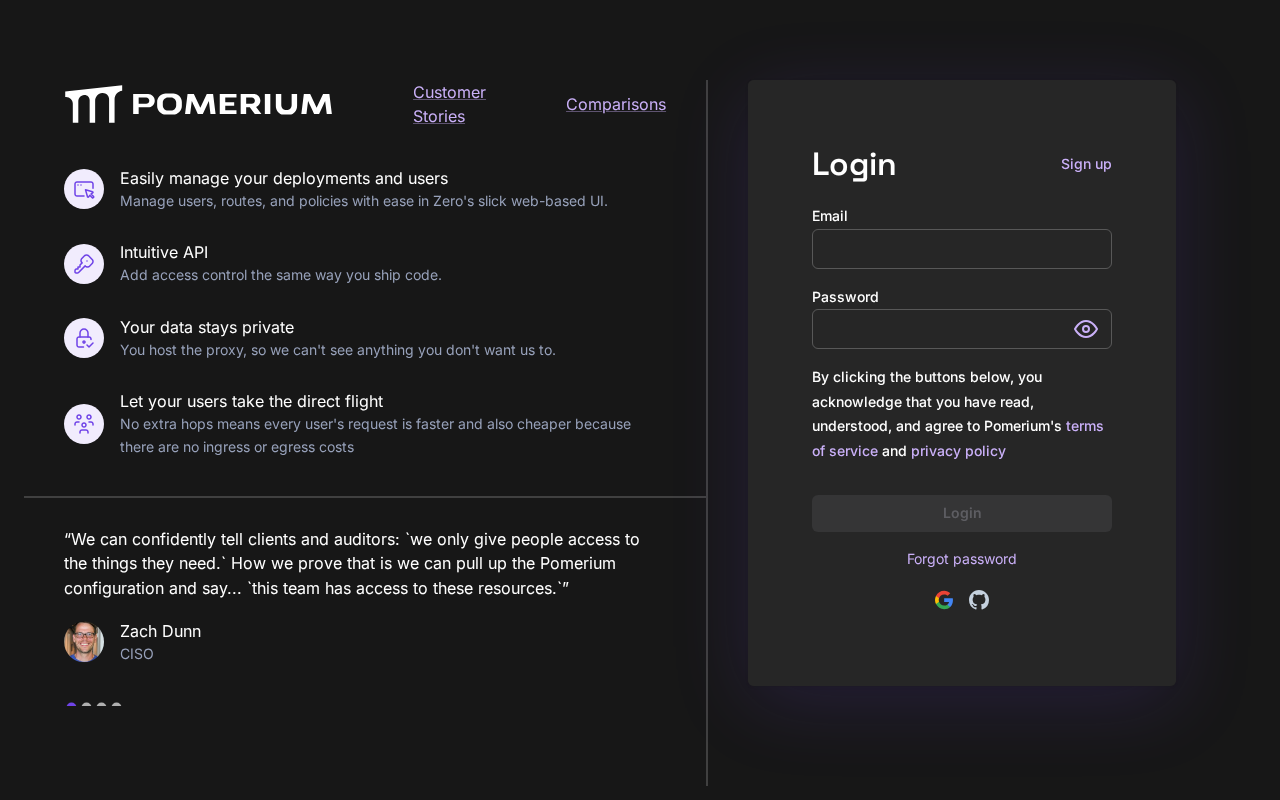Open the Customer Stories link
This screenshot has width=1280, height=800.
(x=449, y=104)
